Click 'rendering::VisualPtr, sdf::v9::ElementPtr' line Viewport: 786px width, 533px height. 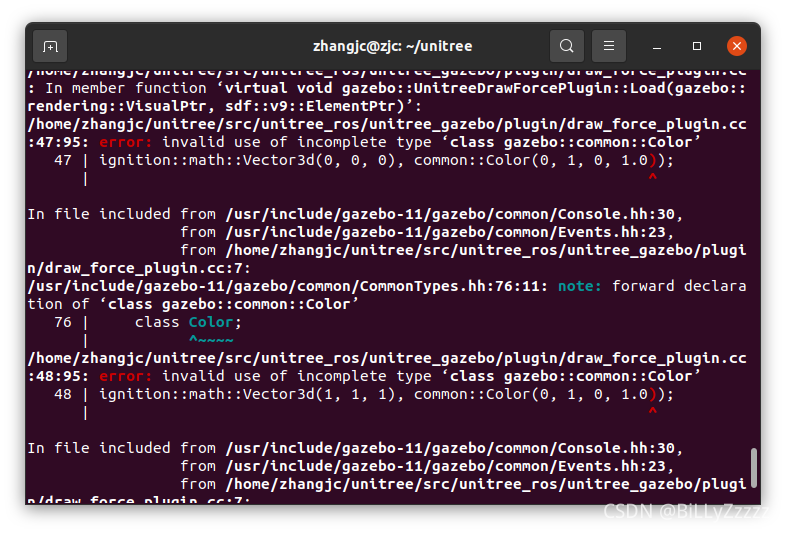click(225, 106)
